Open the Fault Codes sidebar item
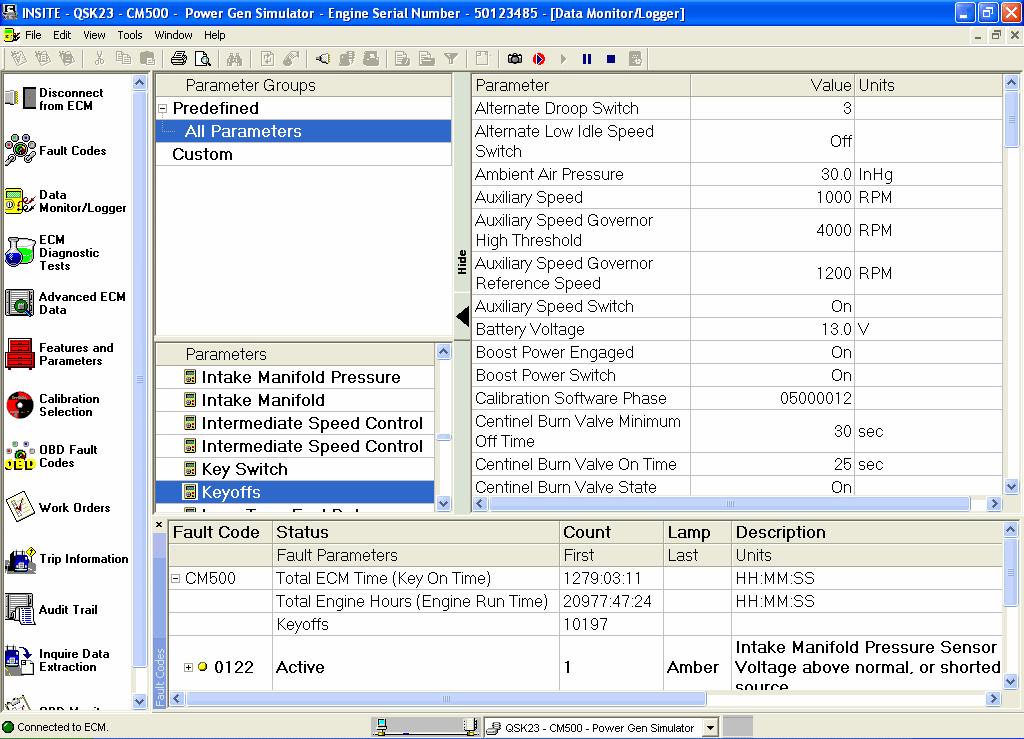1024x739 pixels. (x=55, y=150)
